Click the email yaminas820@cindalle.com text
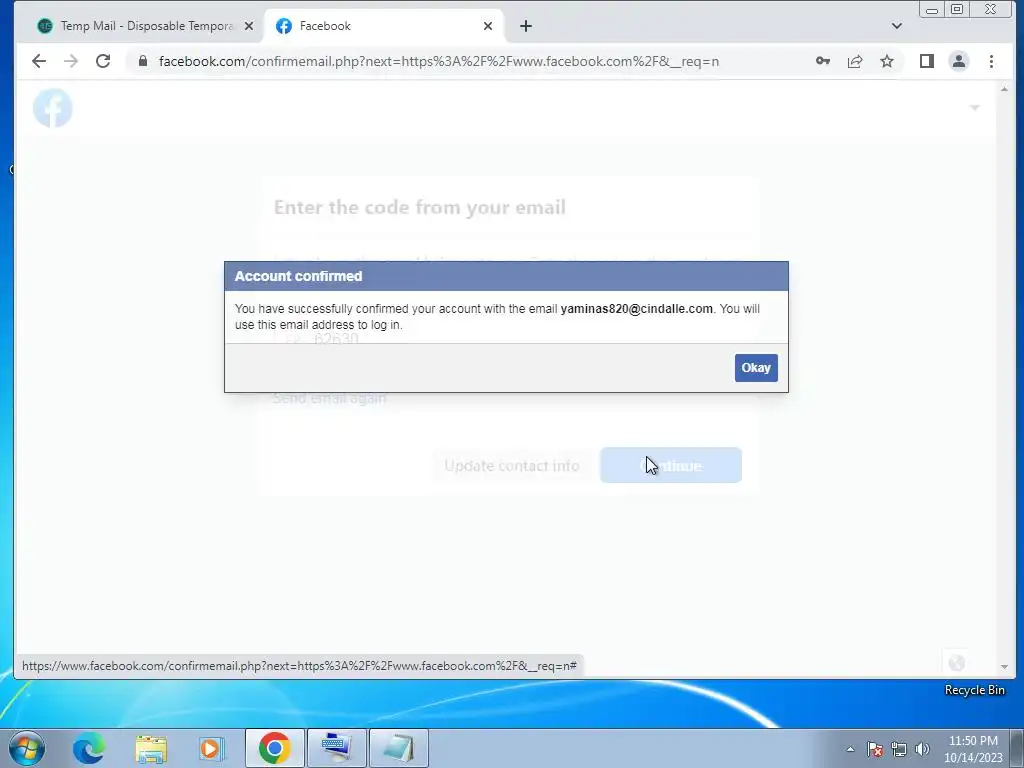 (x=637, y=309)
